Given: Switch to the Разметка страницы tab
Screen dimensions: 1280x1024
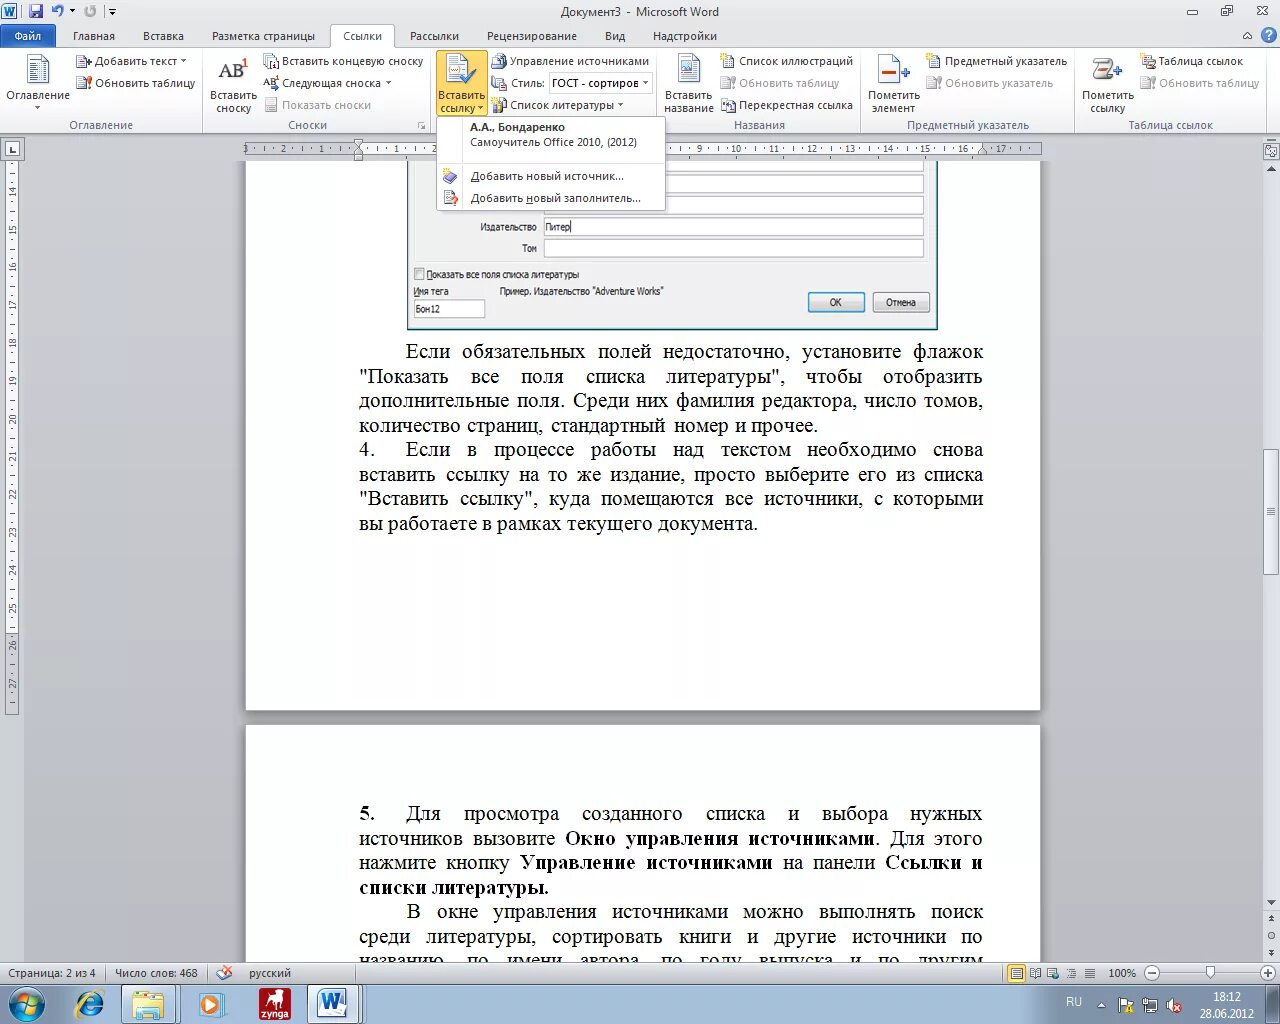Looking at the screenshot, I should 263,36.
